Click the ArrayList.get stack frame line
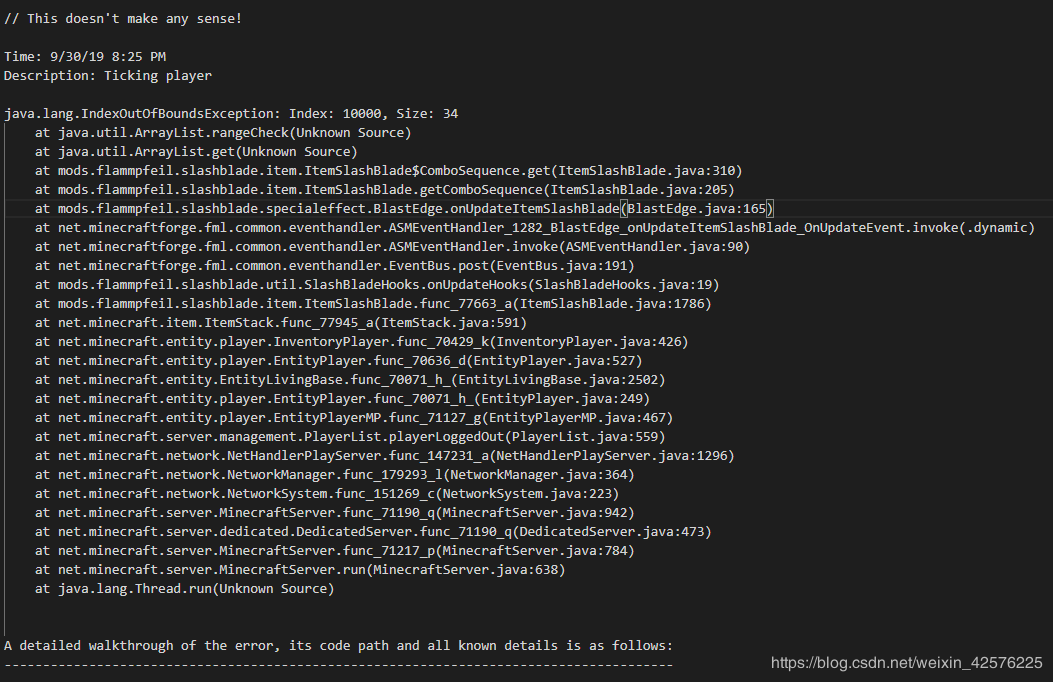 [195, 152]
